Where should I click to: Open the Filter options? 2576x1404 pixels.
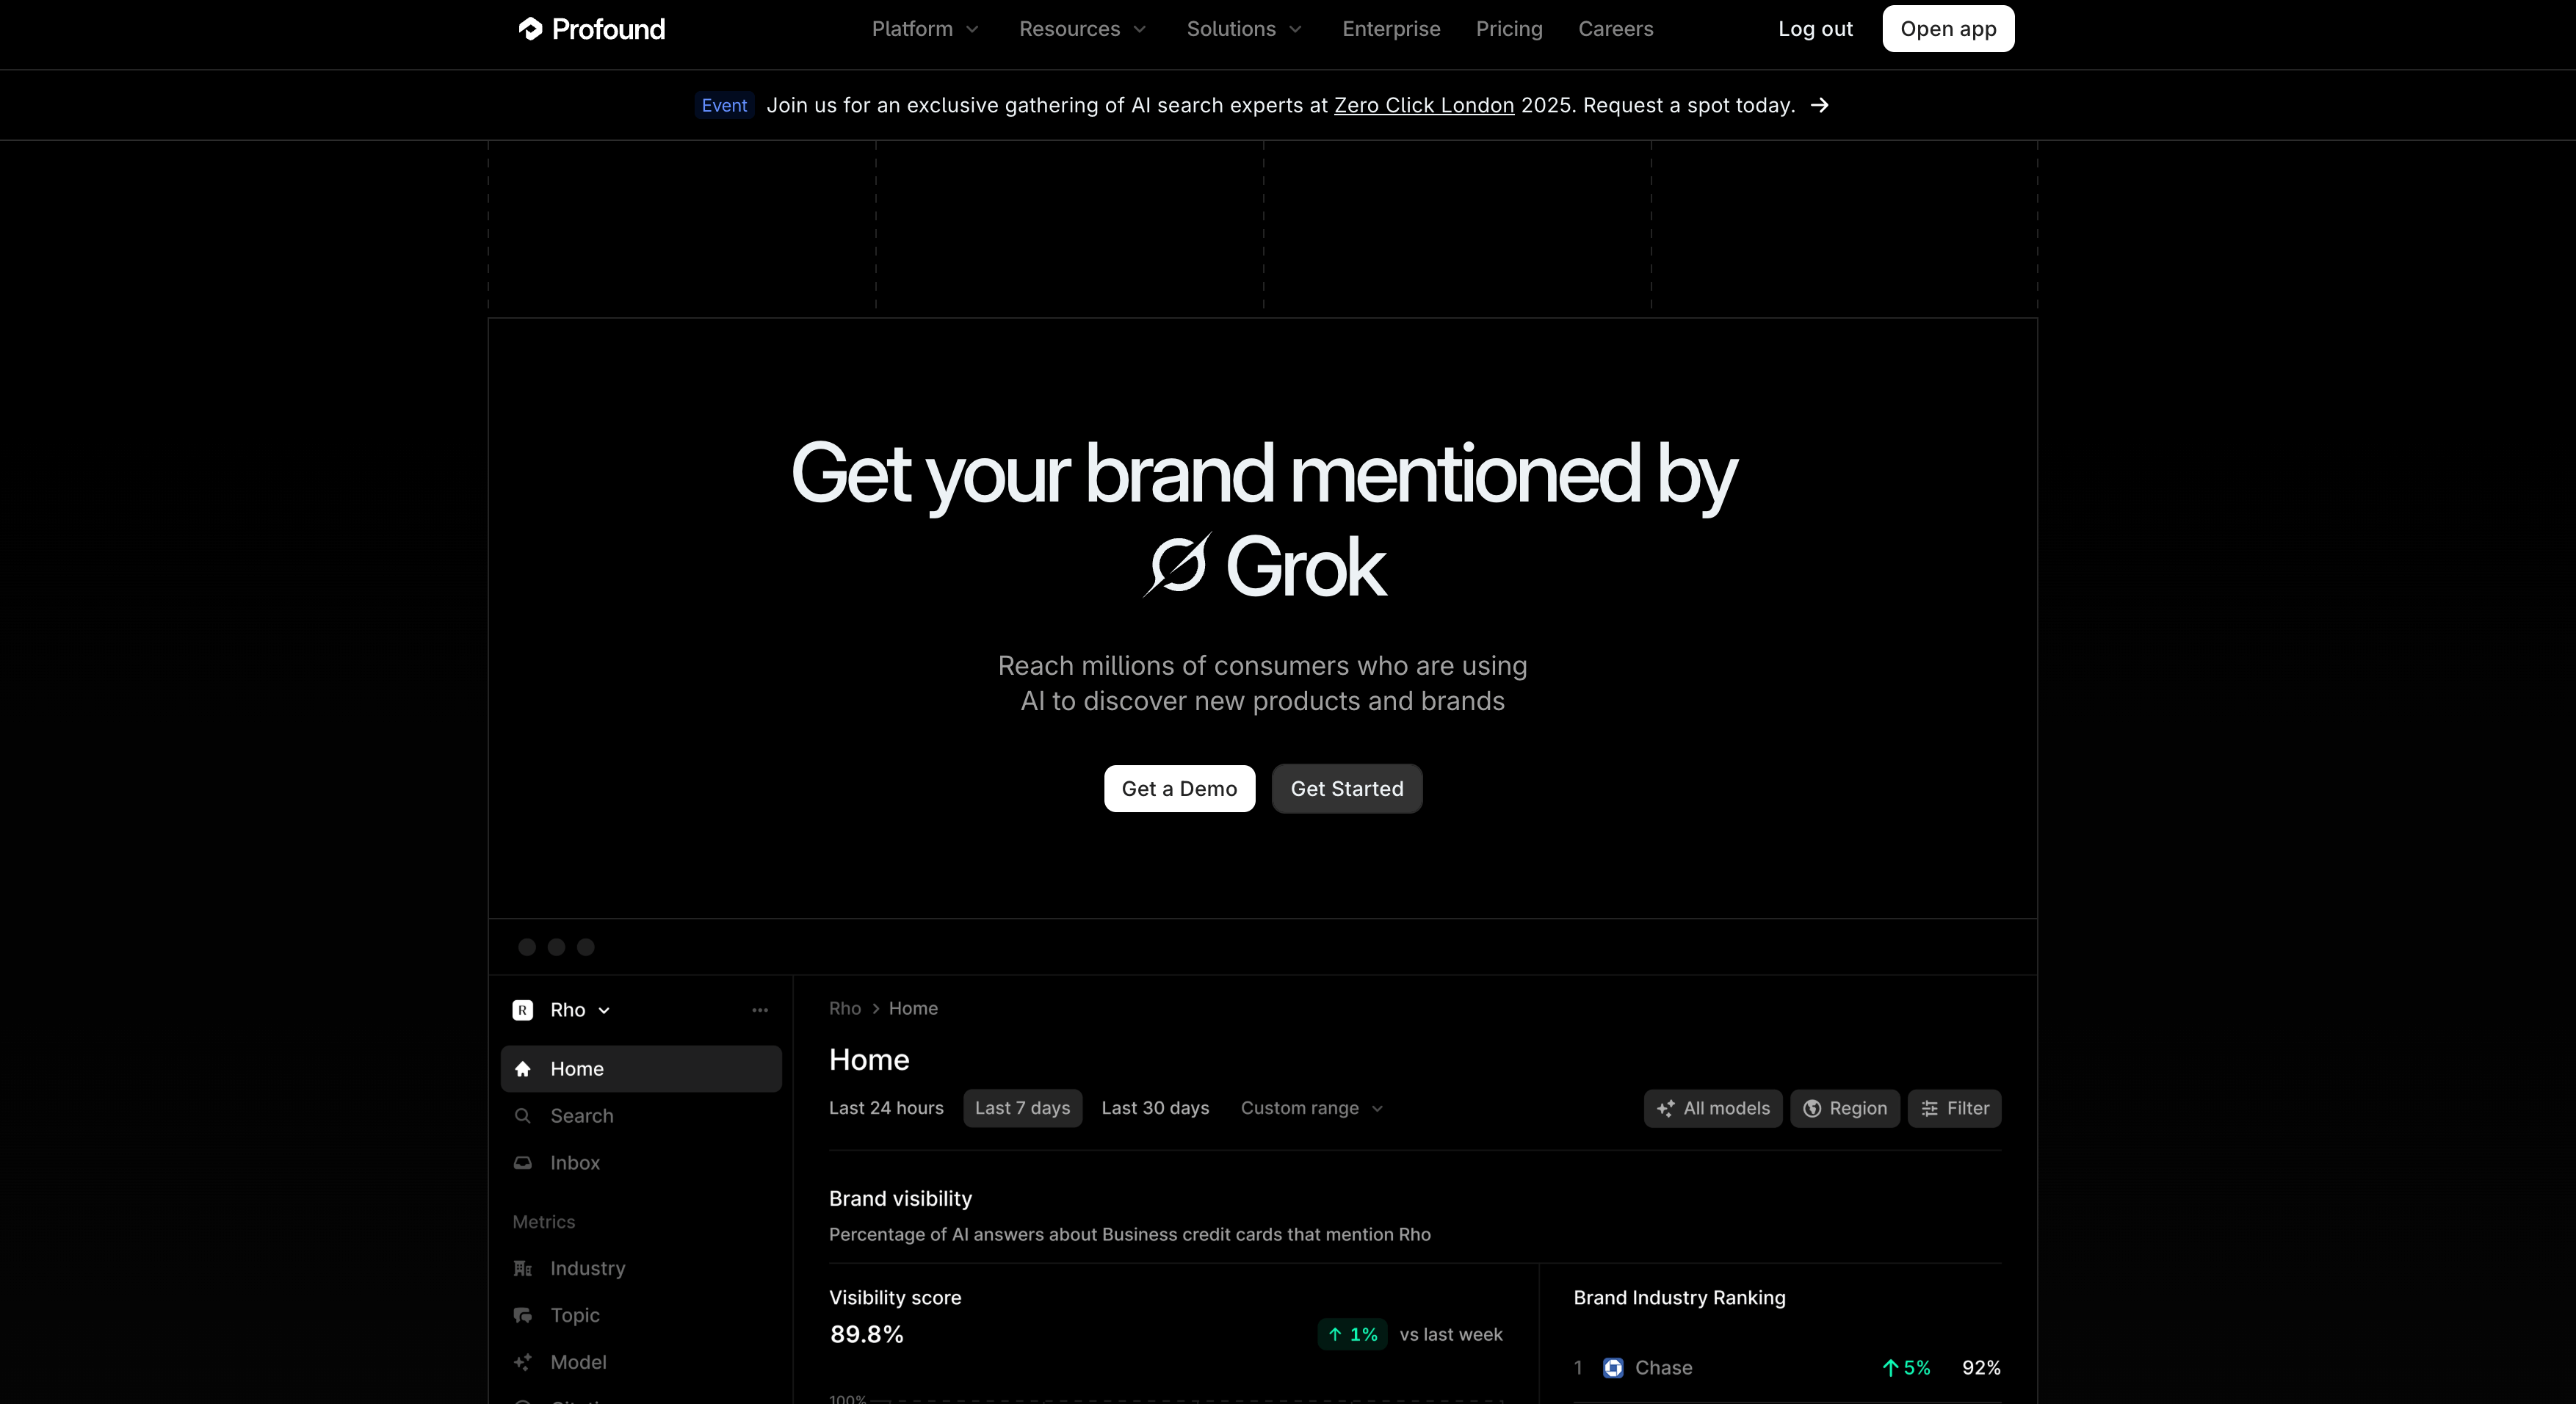[x=1954, y=1108]
